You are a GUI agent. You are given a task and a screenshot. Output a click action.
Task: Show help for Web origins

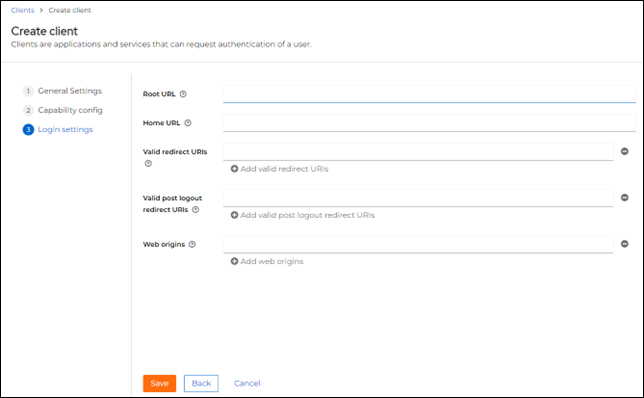192,244
